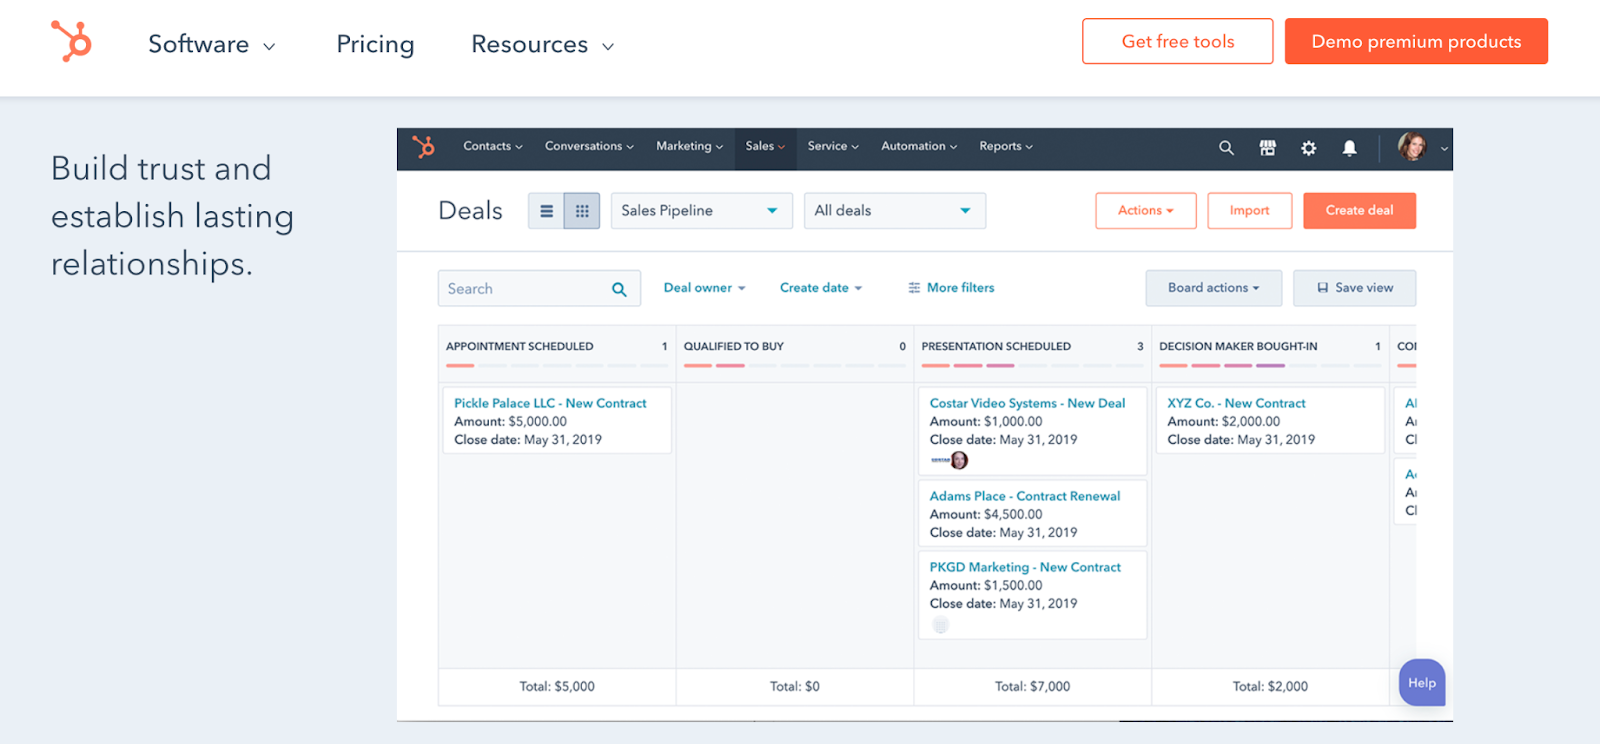Open the settings gear icon

click(x=1308, y=148)
